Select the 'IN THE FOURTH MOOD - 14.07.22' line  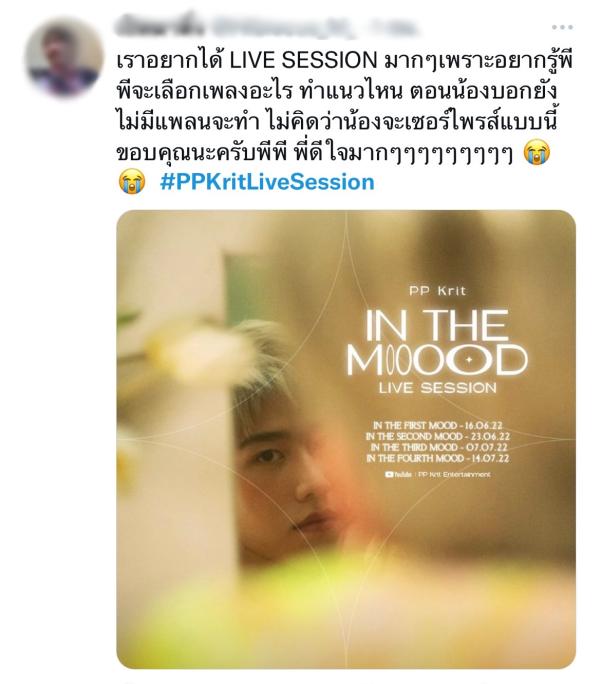click(x=438, y=458)
